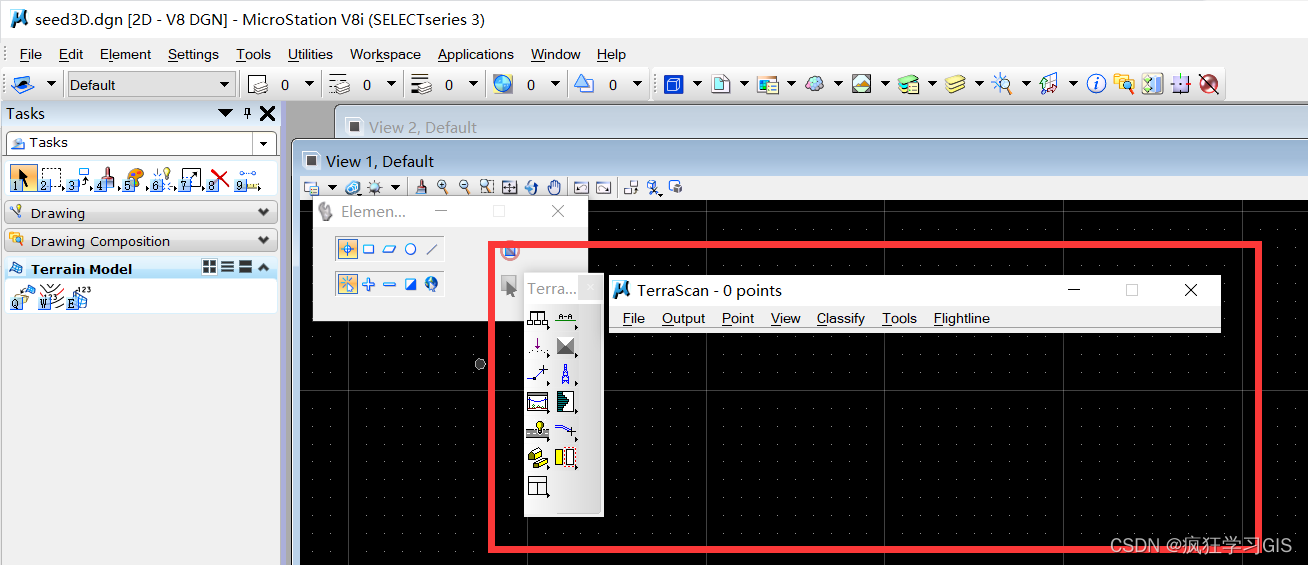Select Line method in Element Selection window
Image resolution: width=1308 pixels, height=565 pixels.
432,249
